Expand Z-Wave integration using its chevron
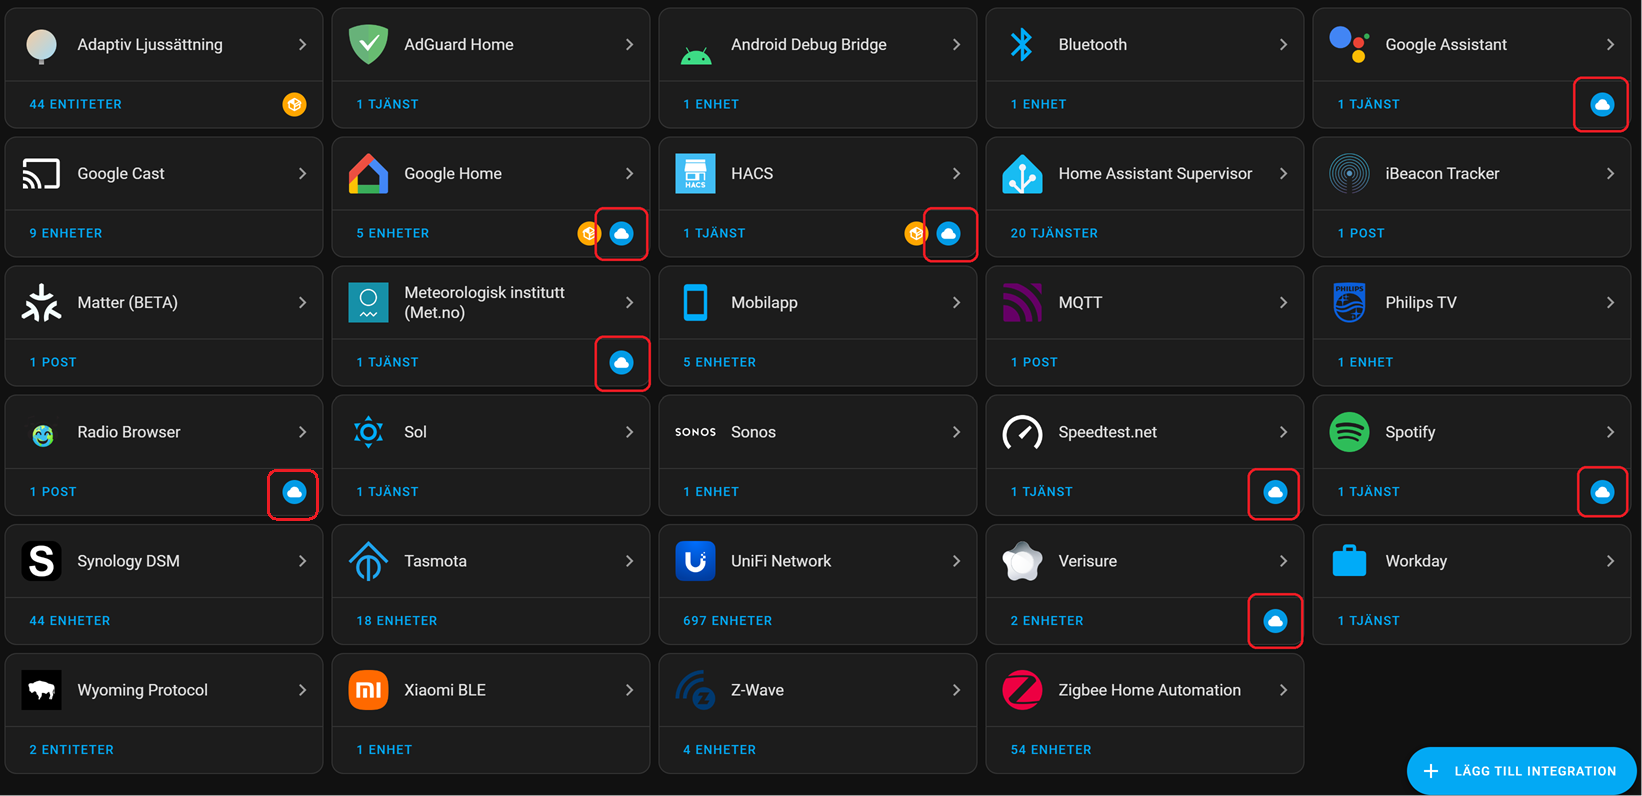The height and width of the screenshot is (796, 1642). click(956, 690)
